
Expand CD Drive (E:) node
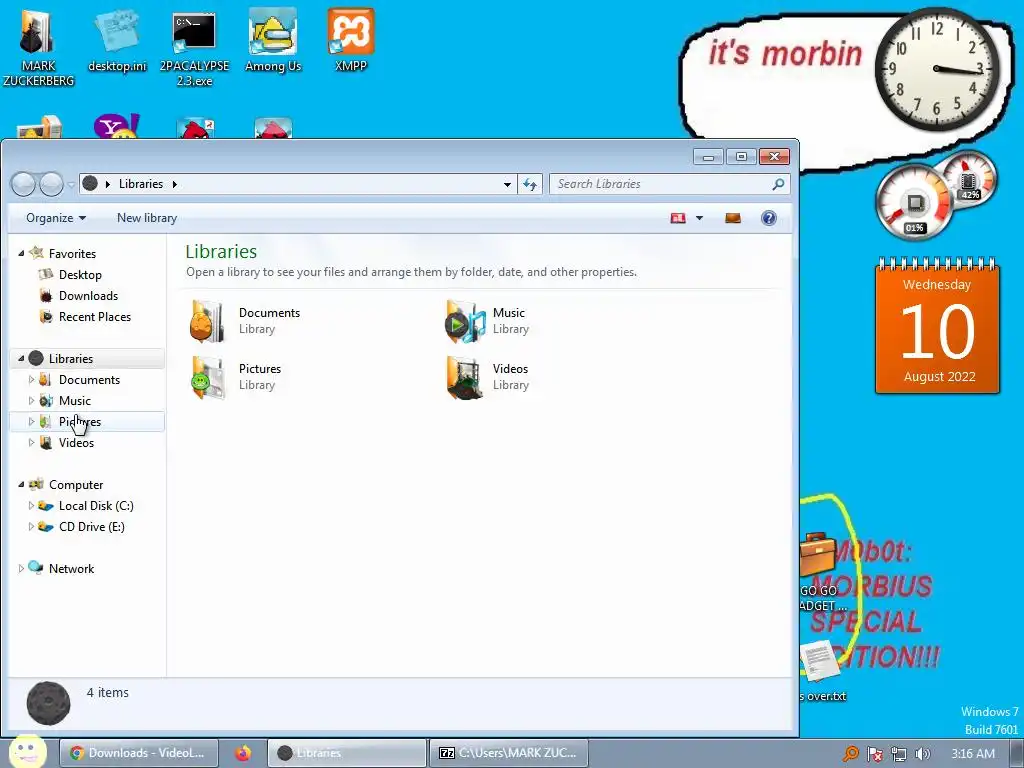pyautogui.click(x=31, y=526)
